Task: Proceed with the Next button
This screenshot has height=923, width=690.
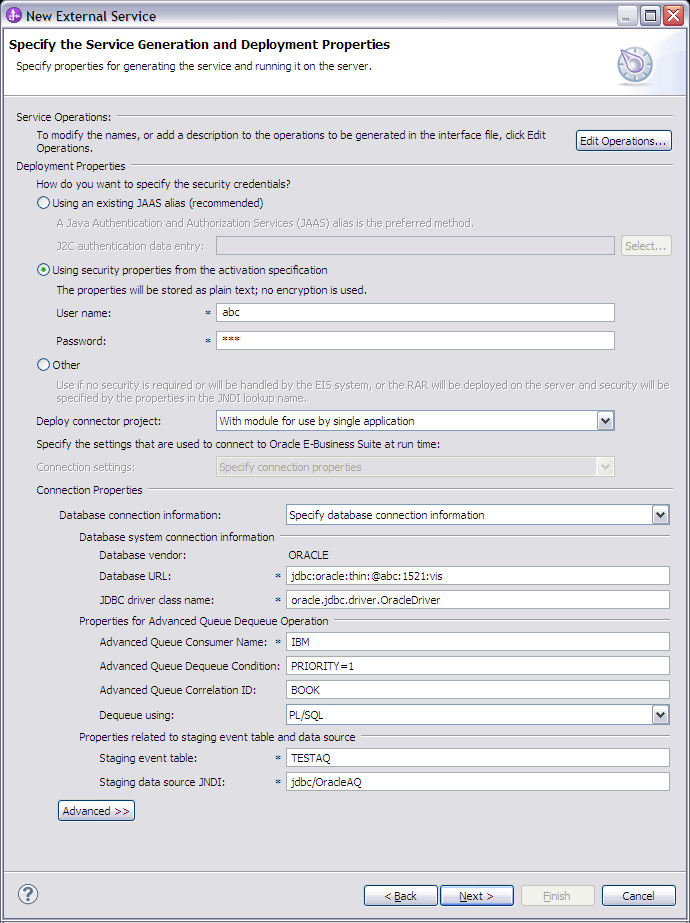Action: click(477, 896)
